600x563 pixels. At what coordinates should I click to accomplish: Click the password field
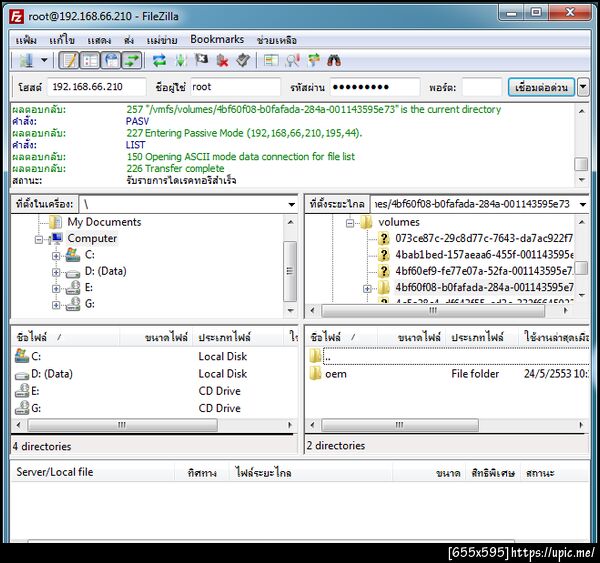pos(375,87)
